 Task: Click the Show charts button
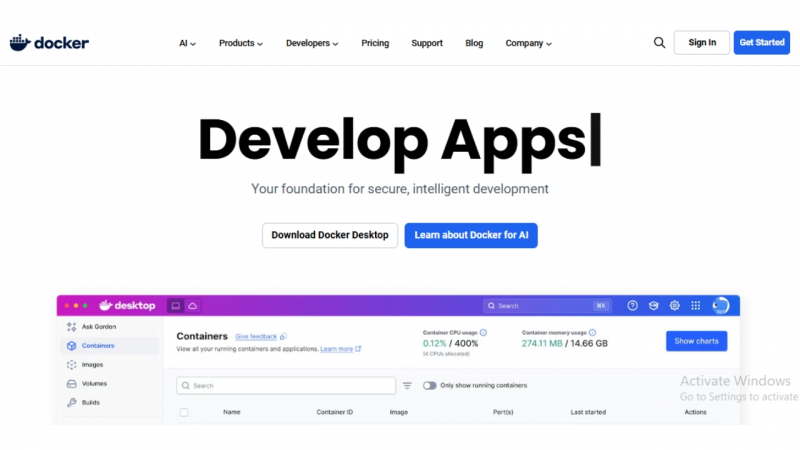696,341
